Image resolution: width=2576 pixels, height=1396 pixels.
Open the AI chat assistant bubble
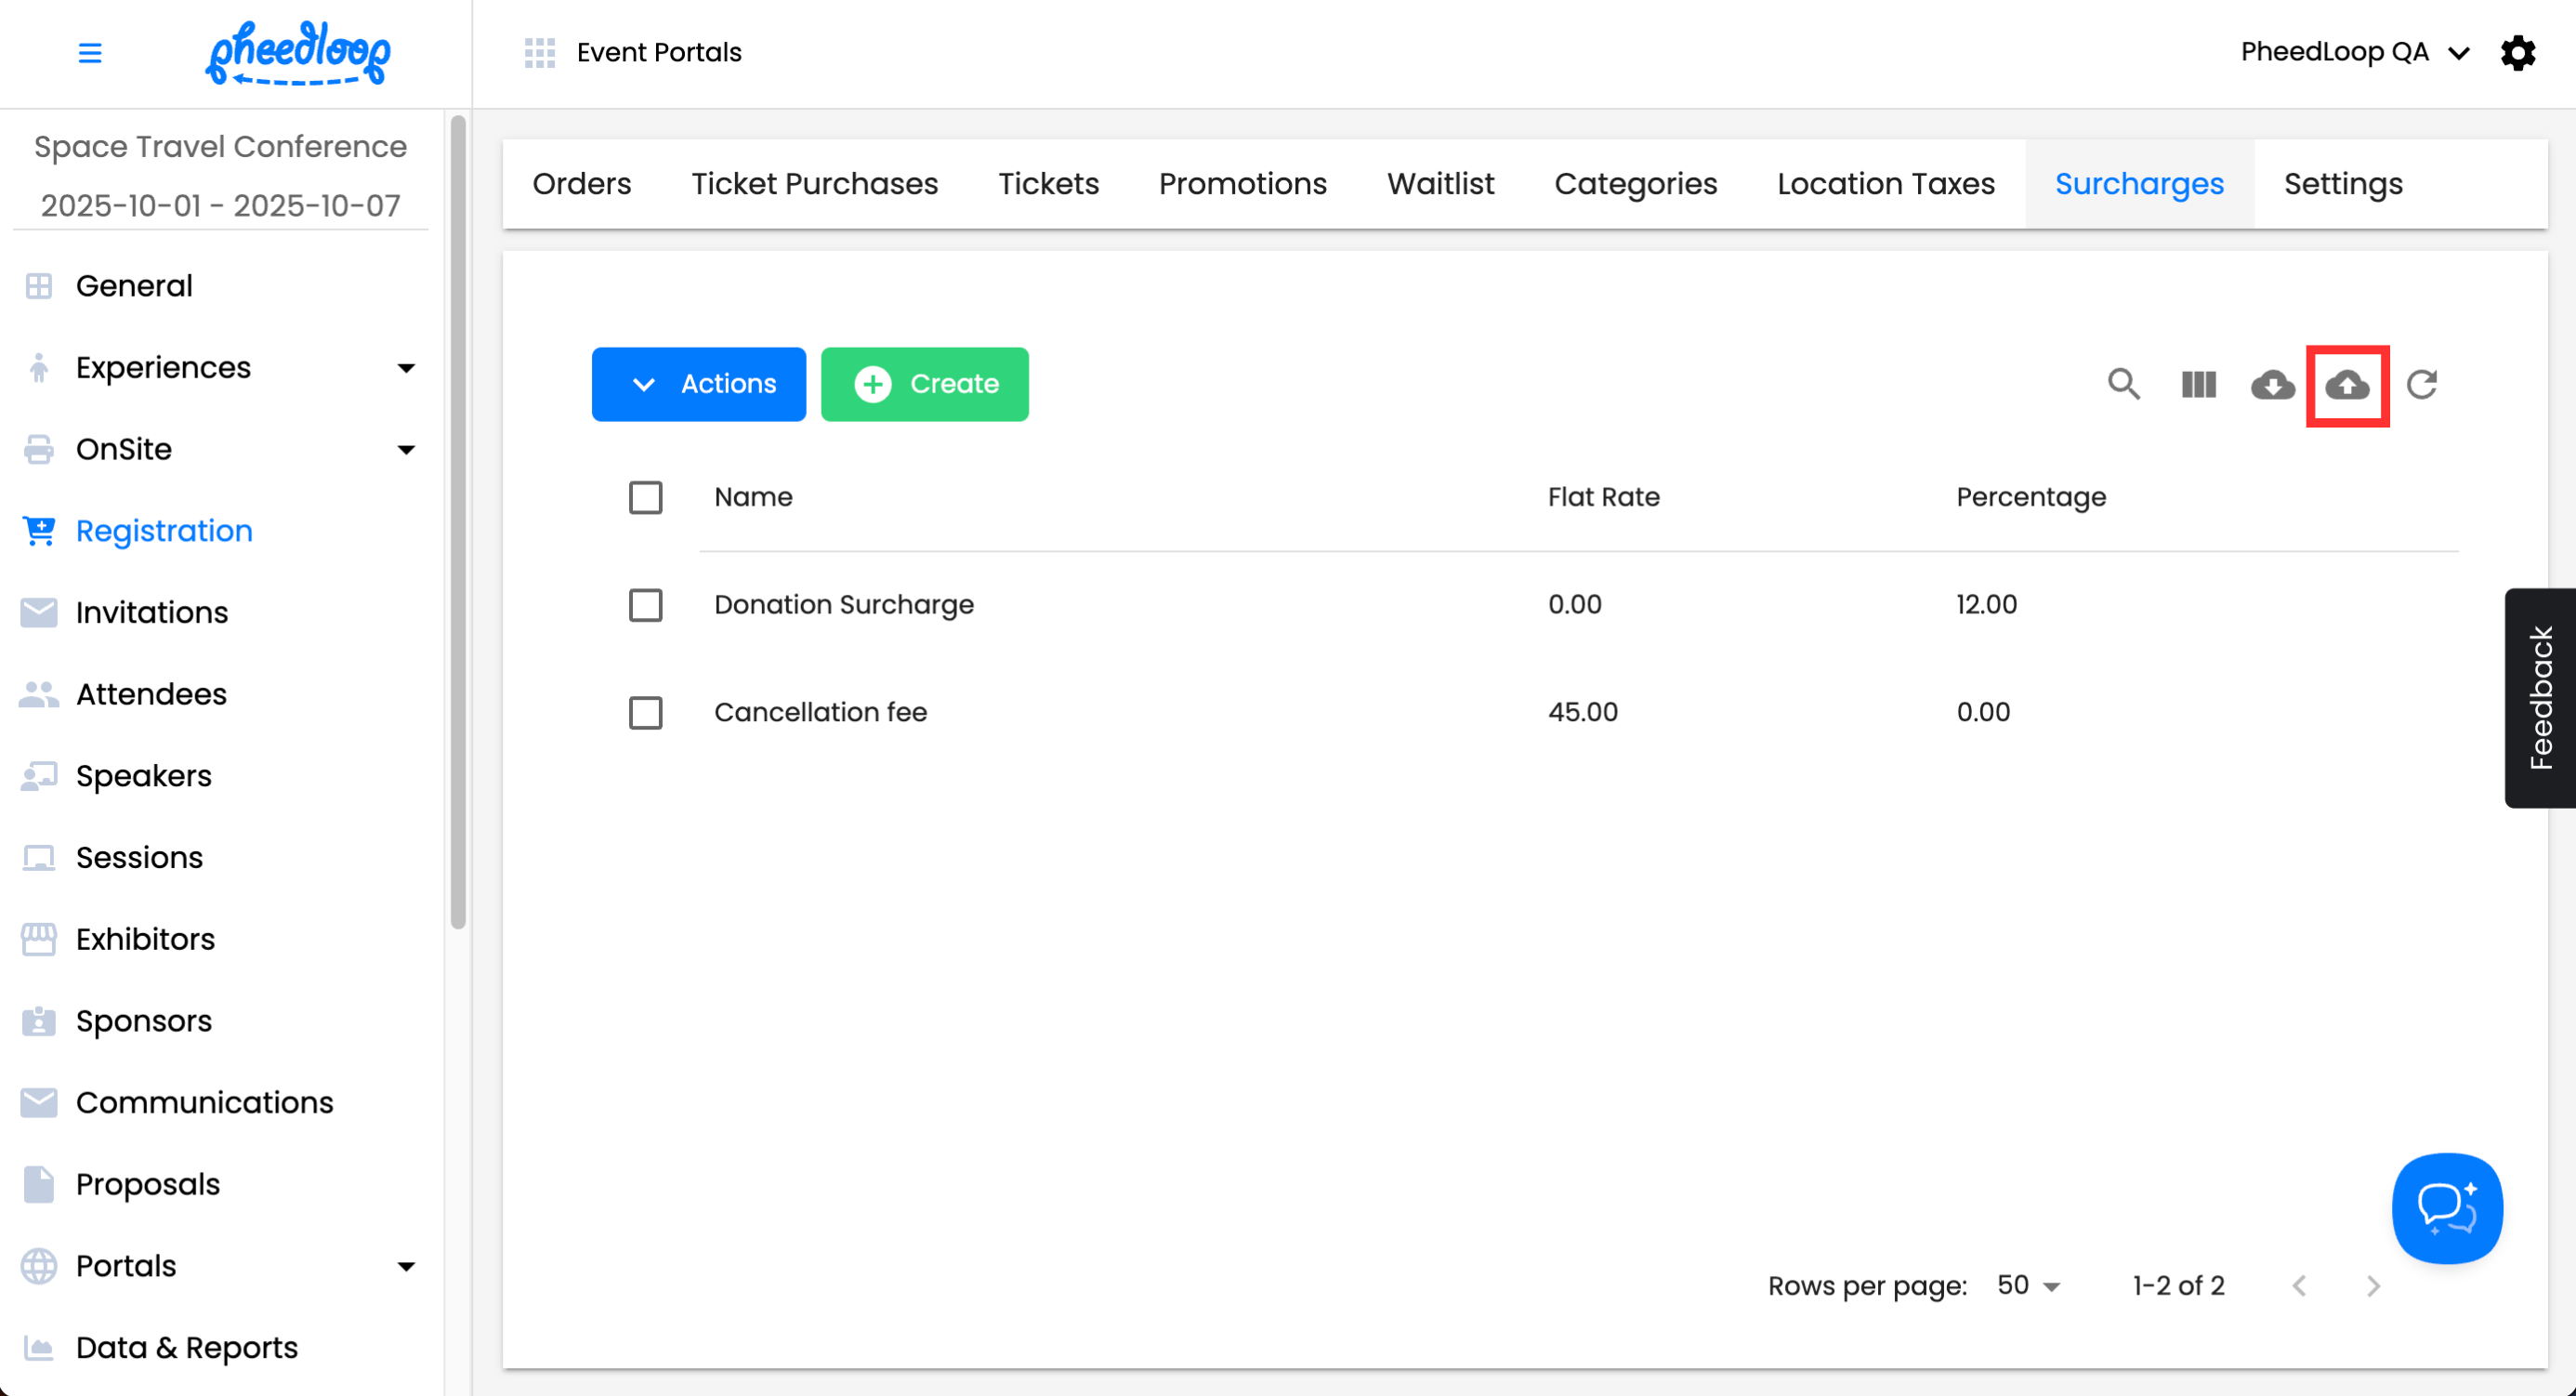2446,1208
